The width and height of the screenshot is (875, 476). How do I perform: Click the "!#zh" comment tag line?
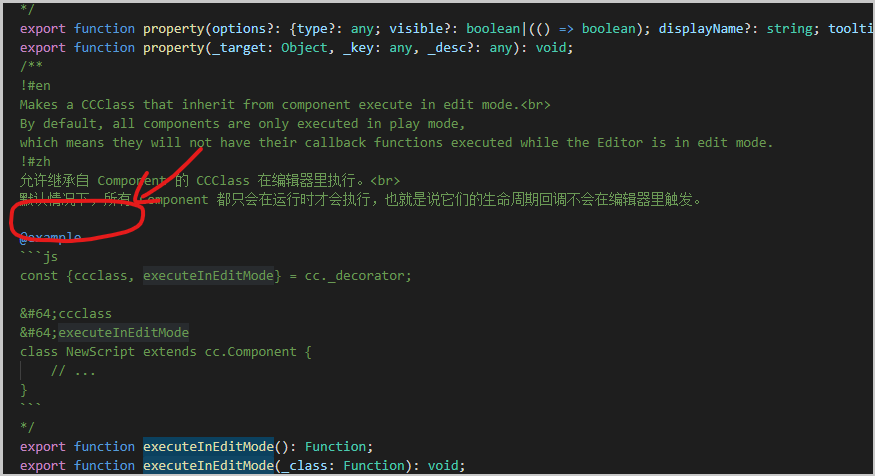(x=35, y=162)
